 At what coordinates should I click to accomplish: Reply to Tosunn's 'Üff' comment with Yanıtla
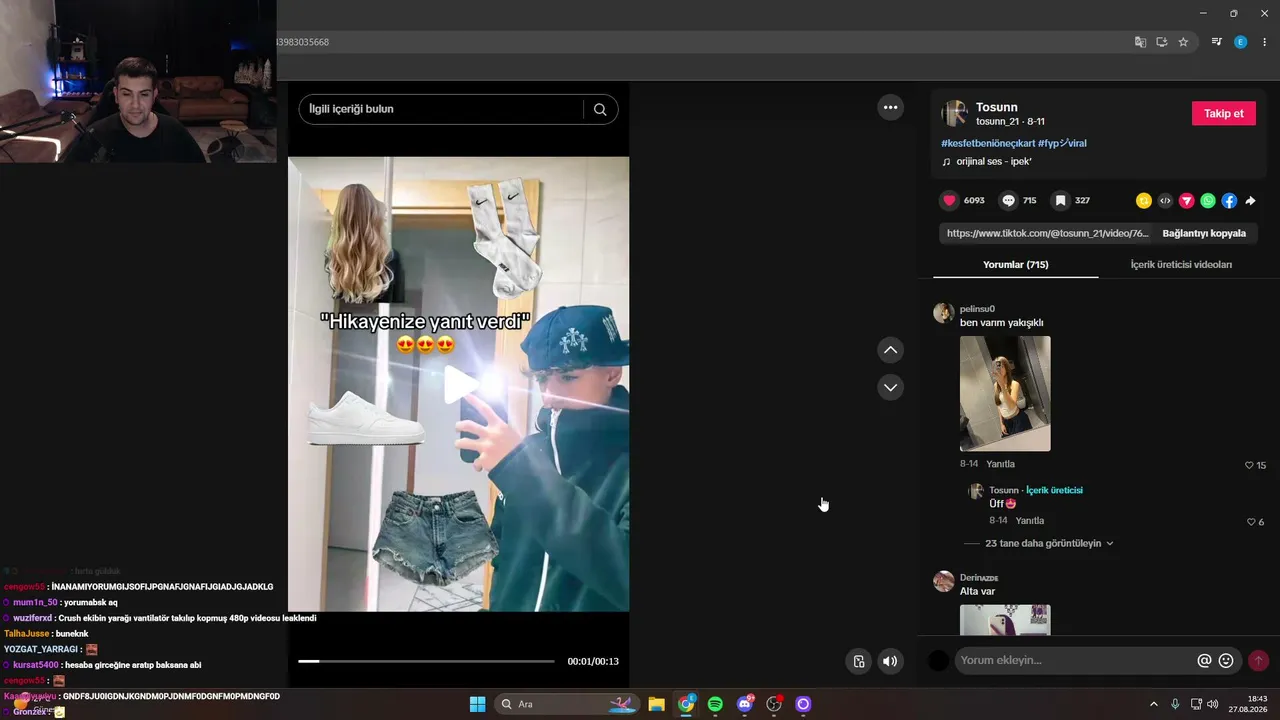pos(1029,521)
